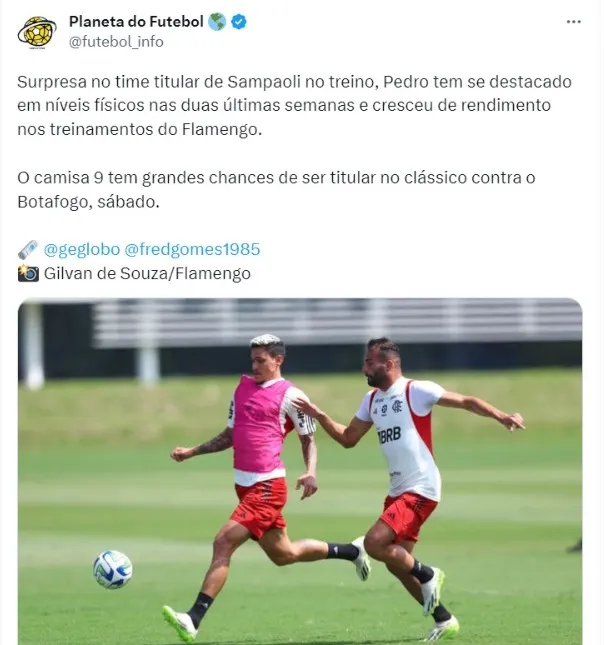The width and height of the screenshot is (604, 645).
Task: Open the Planeta do Futebol profile avatar
Action: (37, 32)
